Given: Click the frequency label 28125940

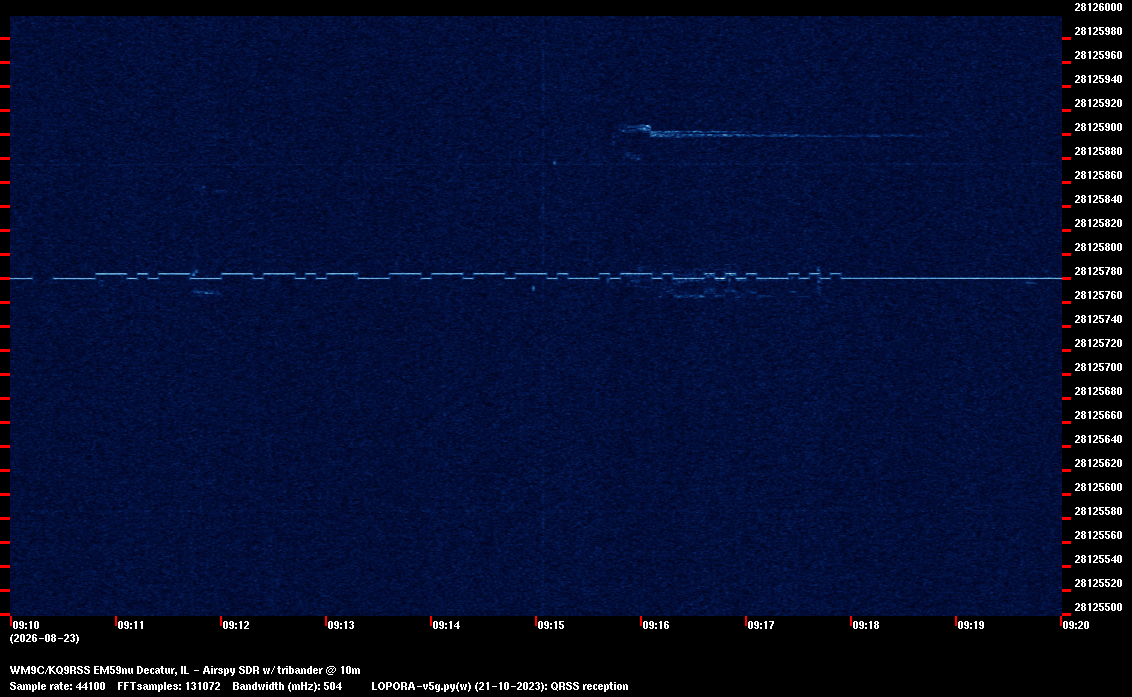Looking at the screenshot, I should (x=1098, y=79).
